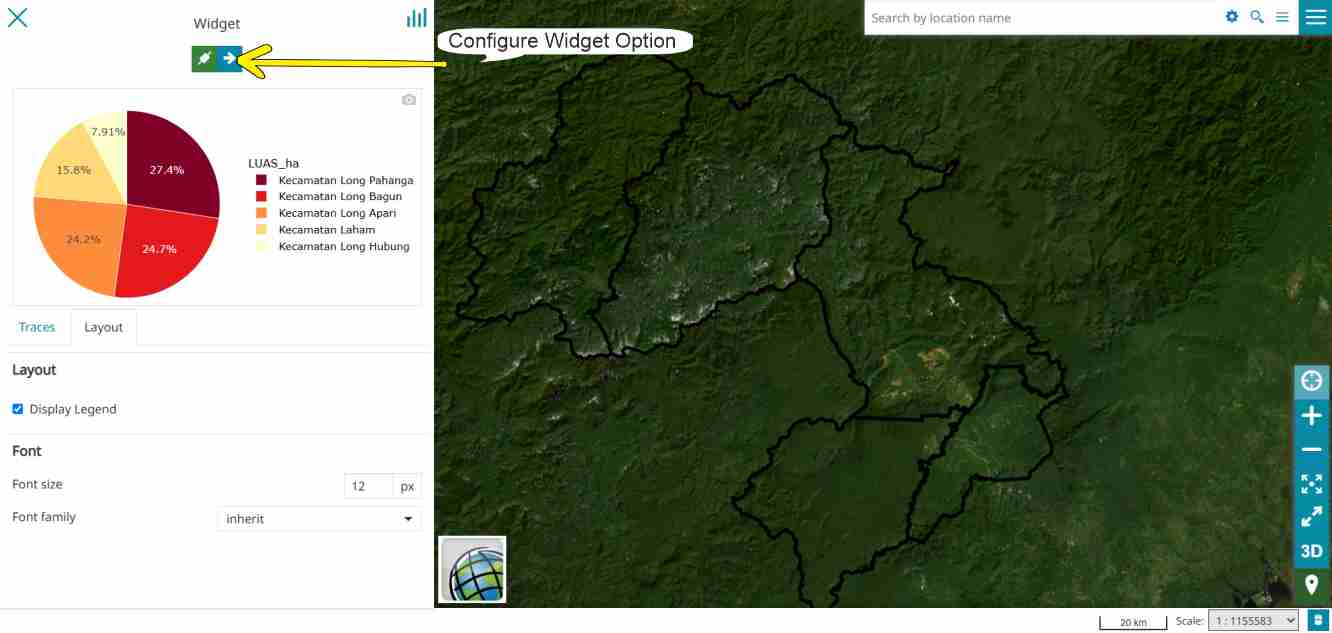Image resolution: width=1332 pixels, height=633 pixels.
Task: Open the Font family dropdown
Action: (319, 519)
